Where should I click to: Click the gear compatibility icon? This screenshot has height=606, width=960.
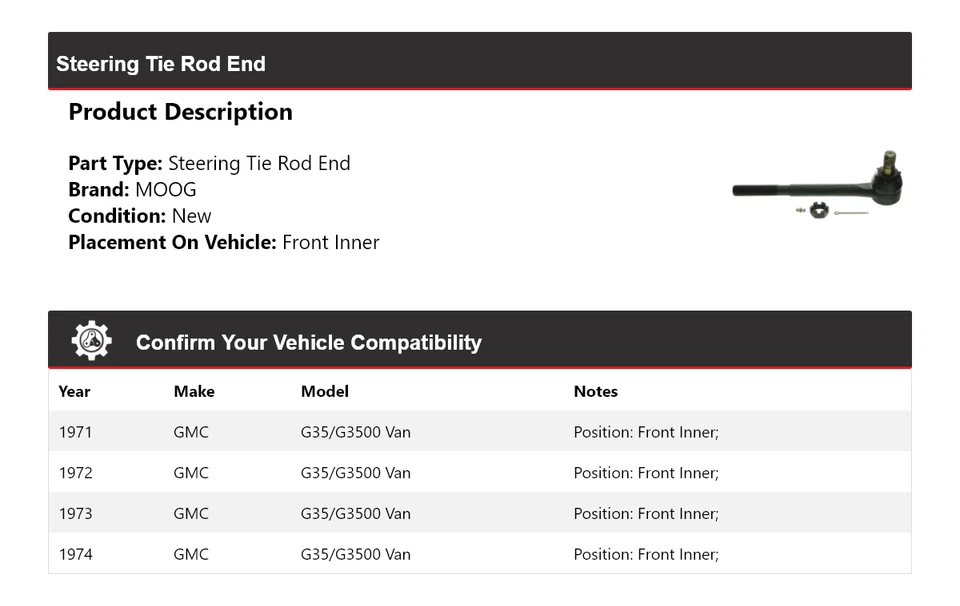tap(91, 341)
